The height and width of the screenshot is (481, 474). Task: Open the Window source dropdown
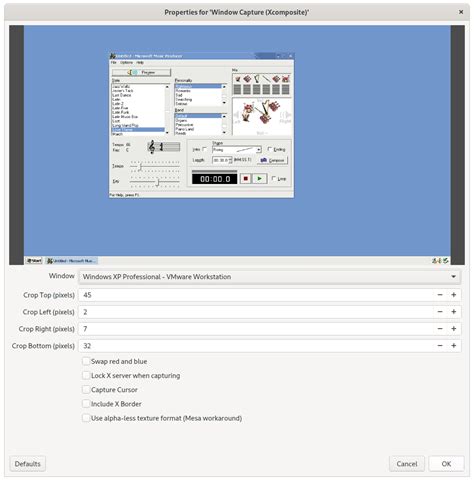tap(269, 277)
